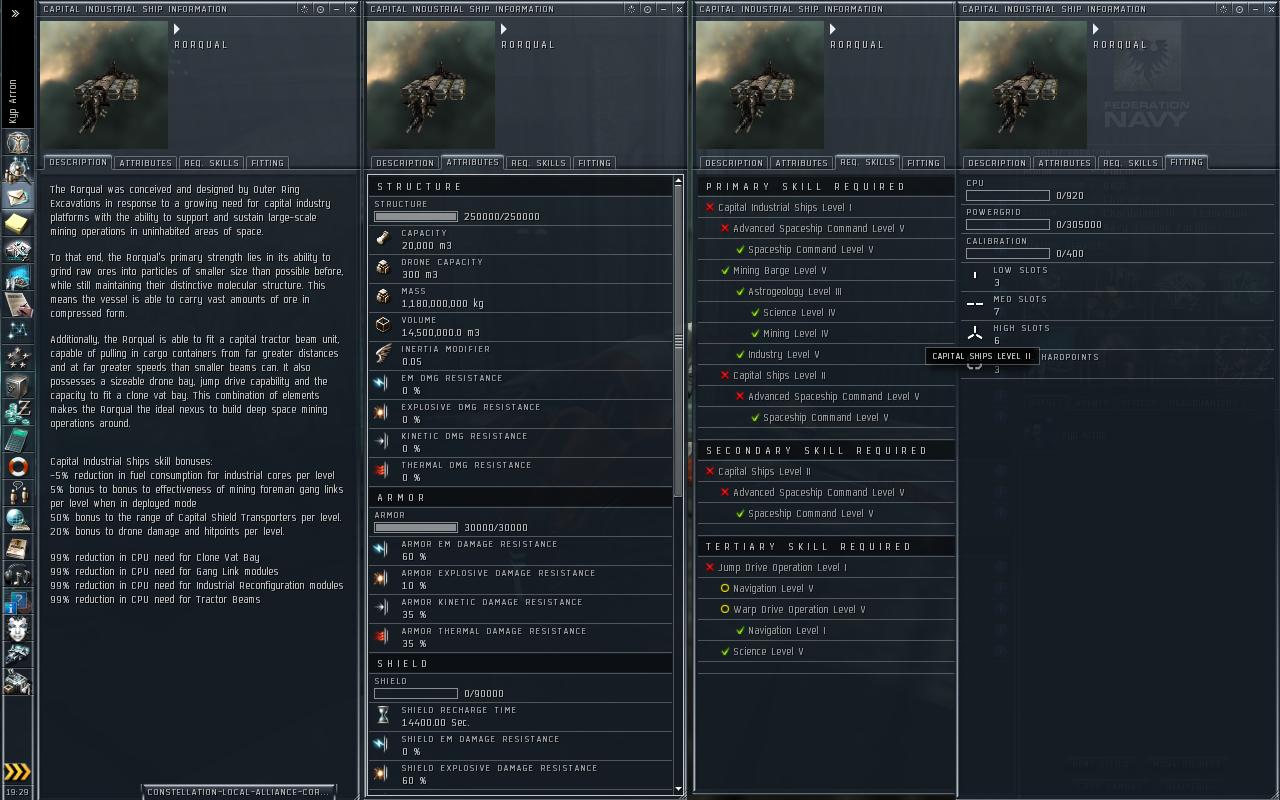Image resolution: width=1280 pixels, height=800 pixels.
Task: Switch to Fitting tab in first window
Action: coord(267,163)
